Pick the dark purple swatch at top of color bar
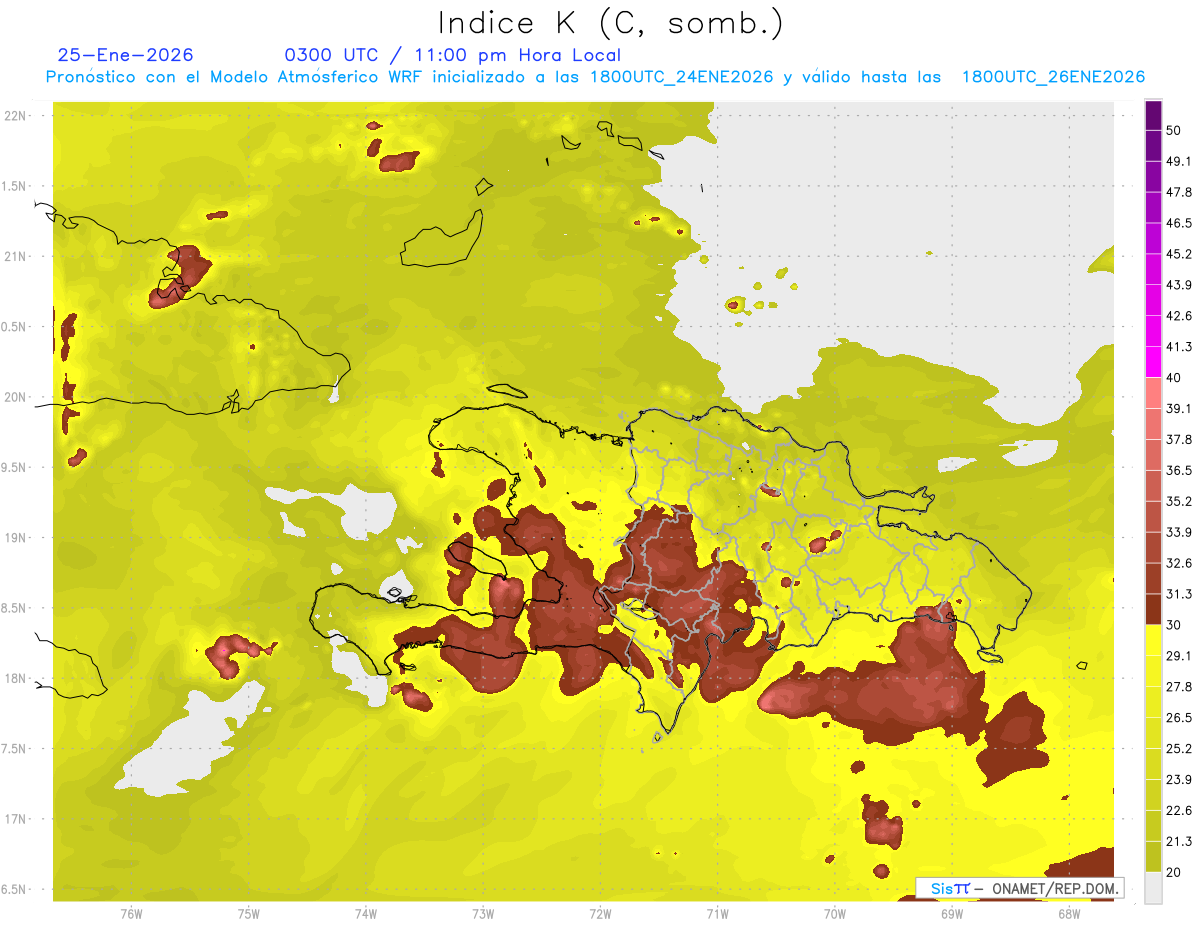This screenshot has height=927, width=1200. pyautogui.click(x=1153, y=116)
